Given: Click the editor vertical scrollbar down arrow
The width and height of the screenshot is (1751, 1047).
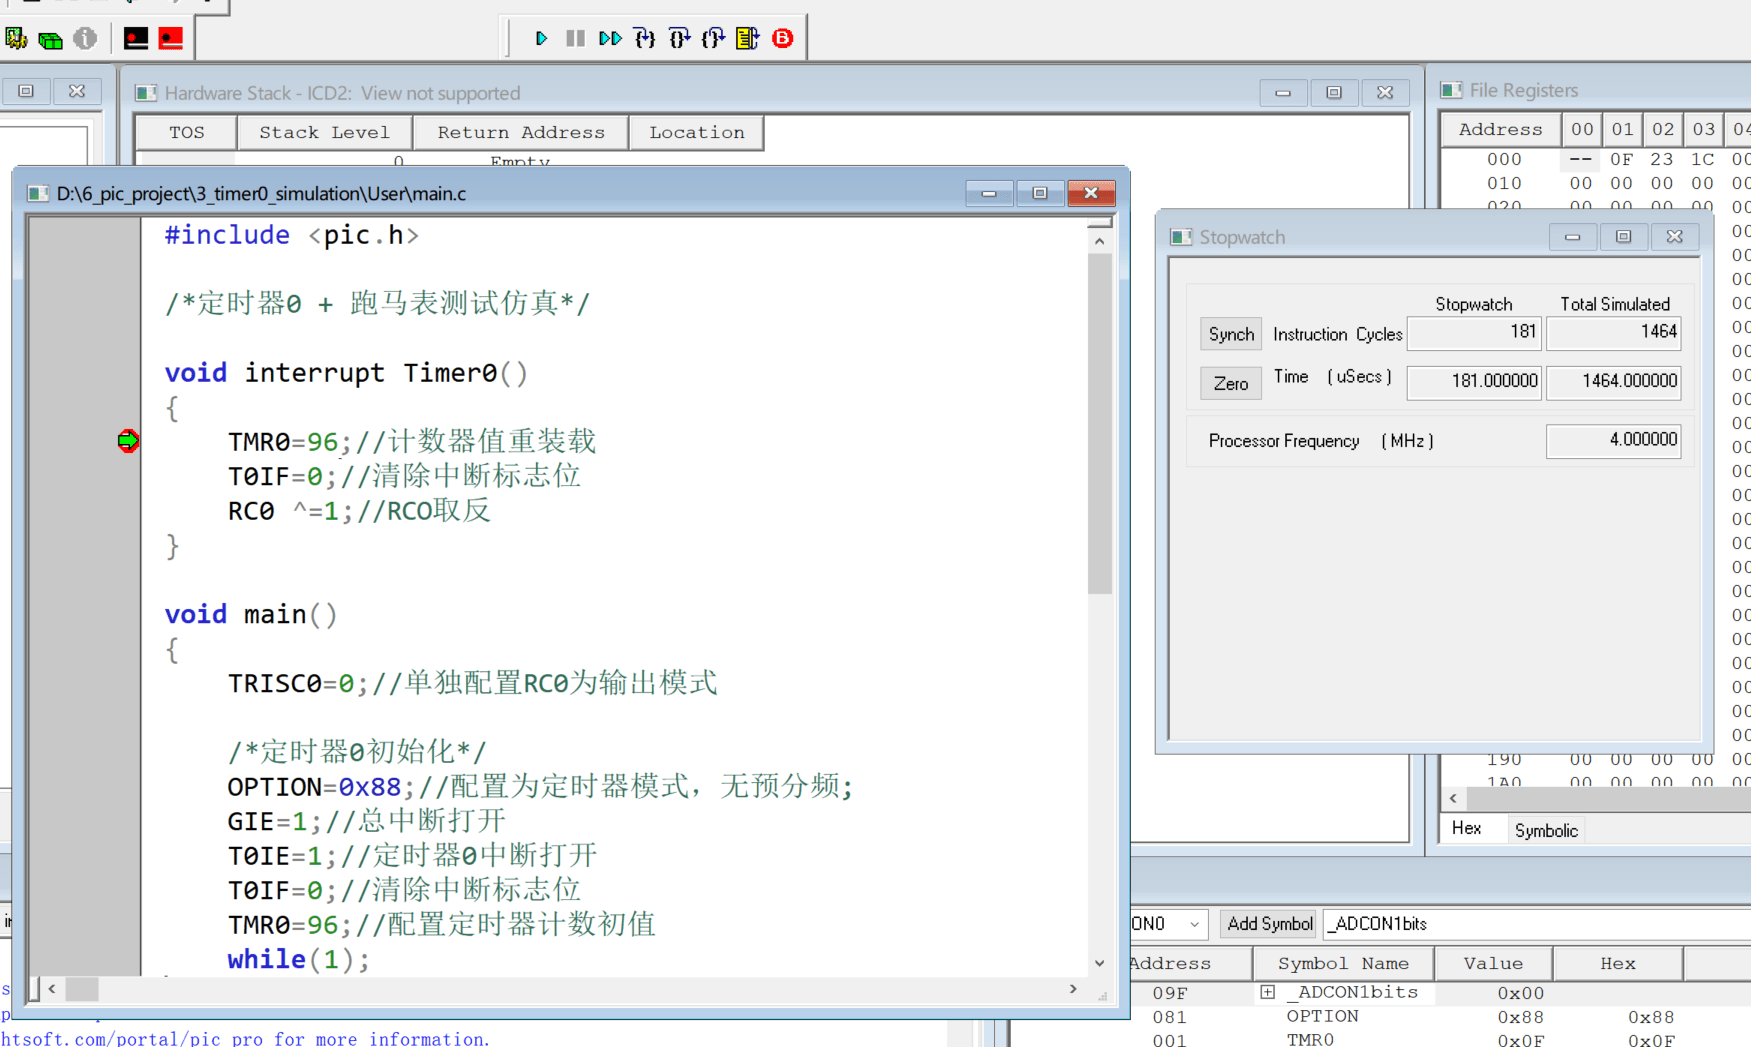Looking at the screenshot, I should click(1099, 963).
